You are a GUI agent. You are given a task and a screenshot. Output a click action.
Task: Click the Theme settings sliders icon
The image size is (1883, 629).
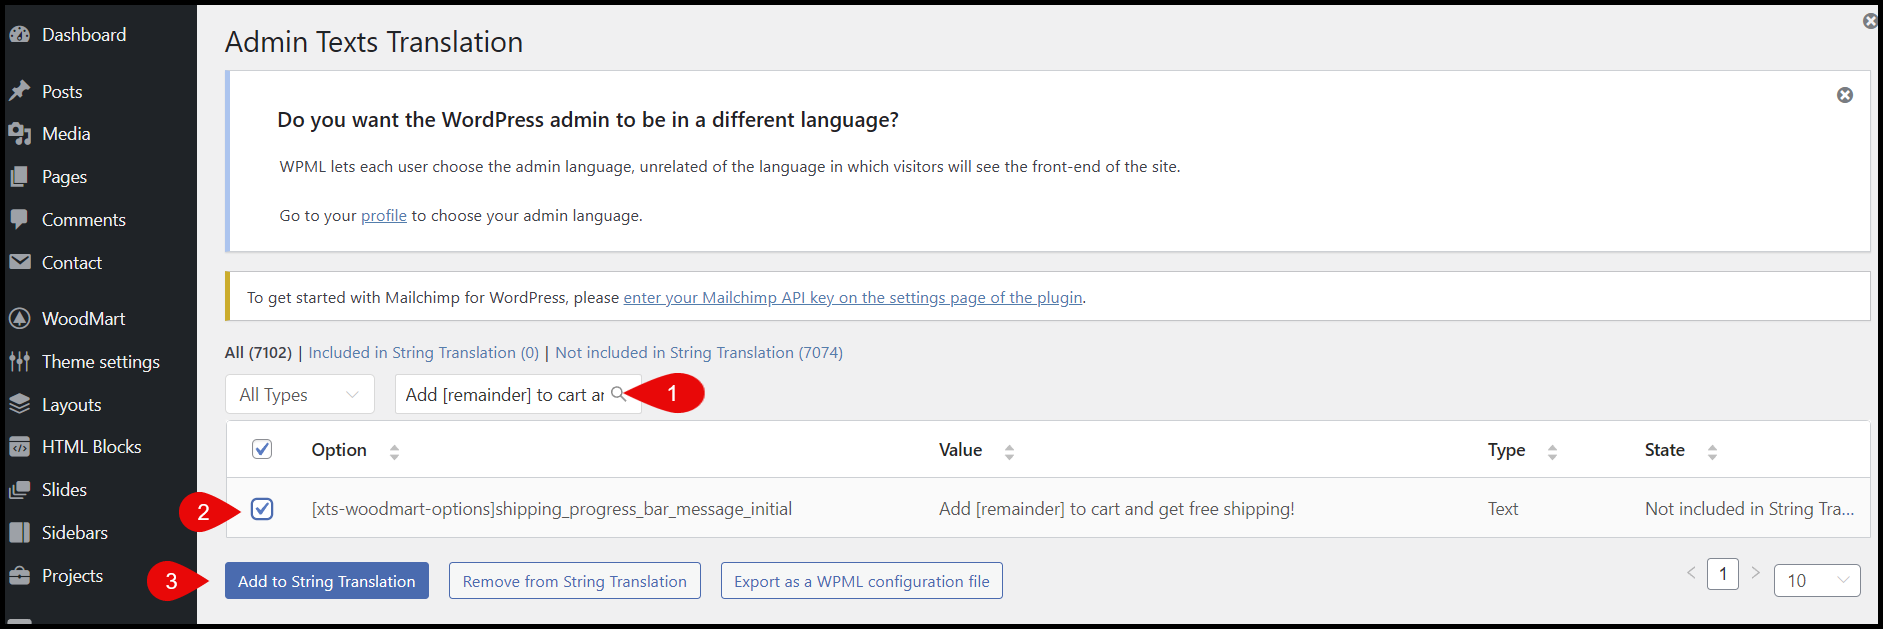[x=19, y=362]
